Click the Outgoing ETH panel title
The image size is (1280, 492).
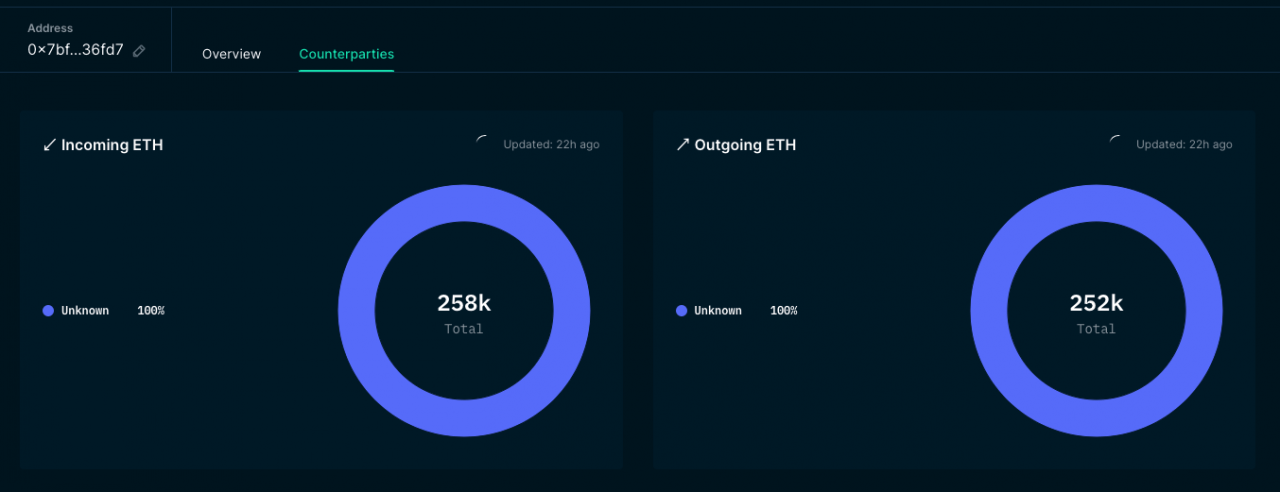click(x=745, y=145)
